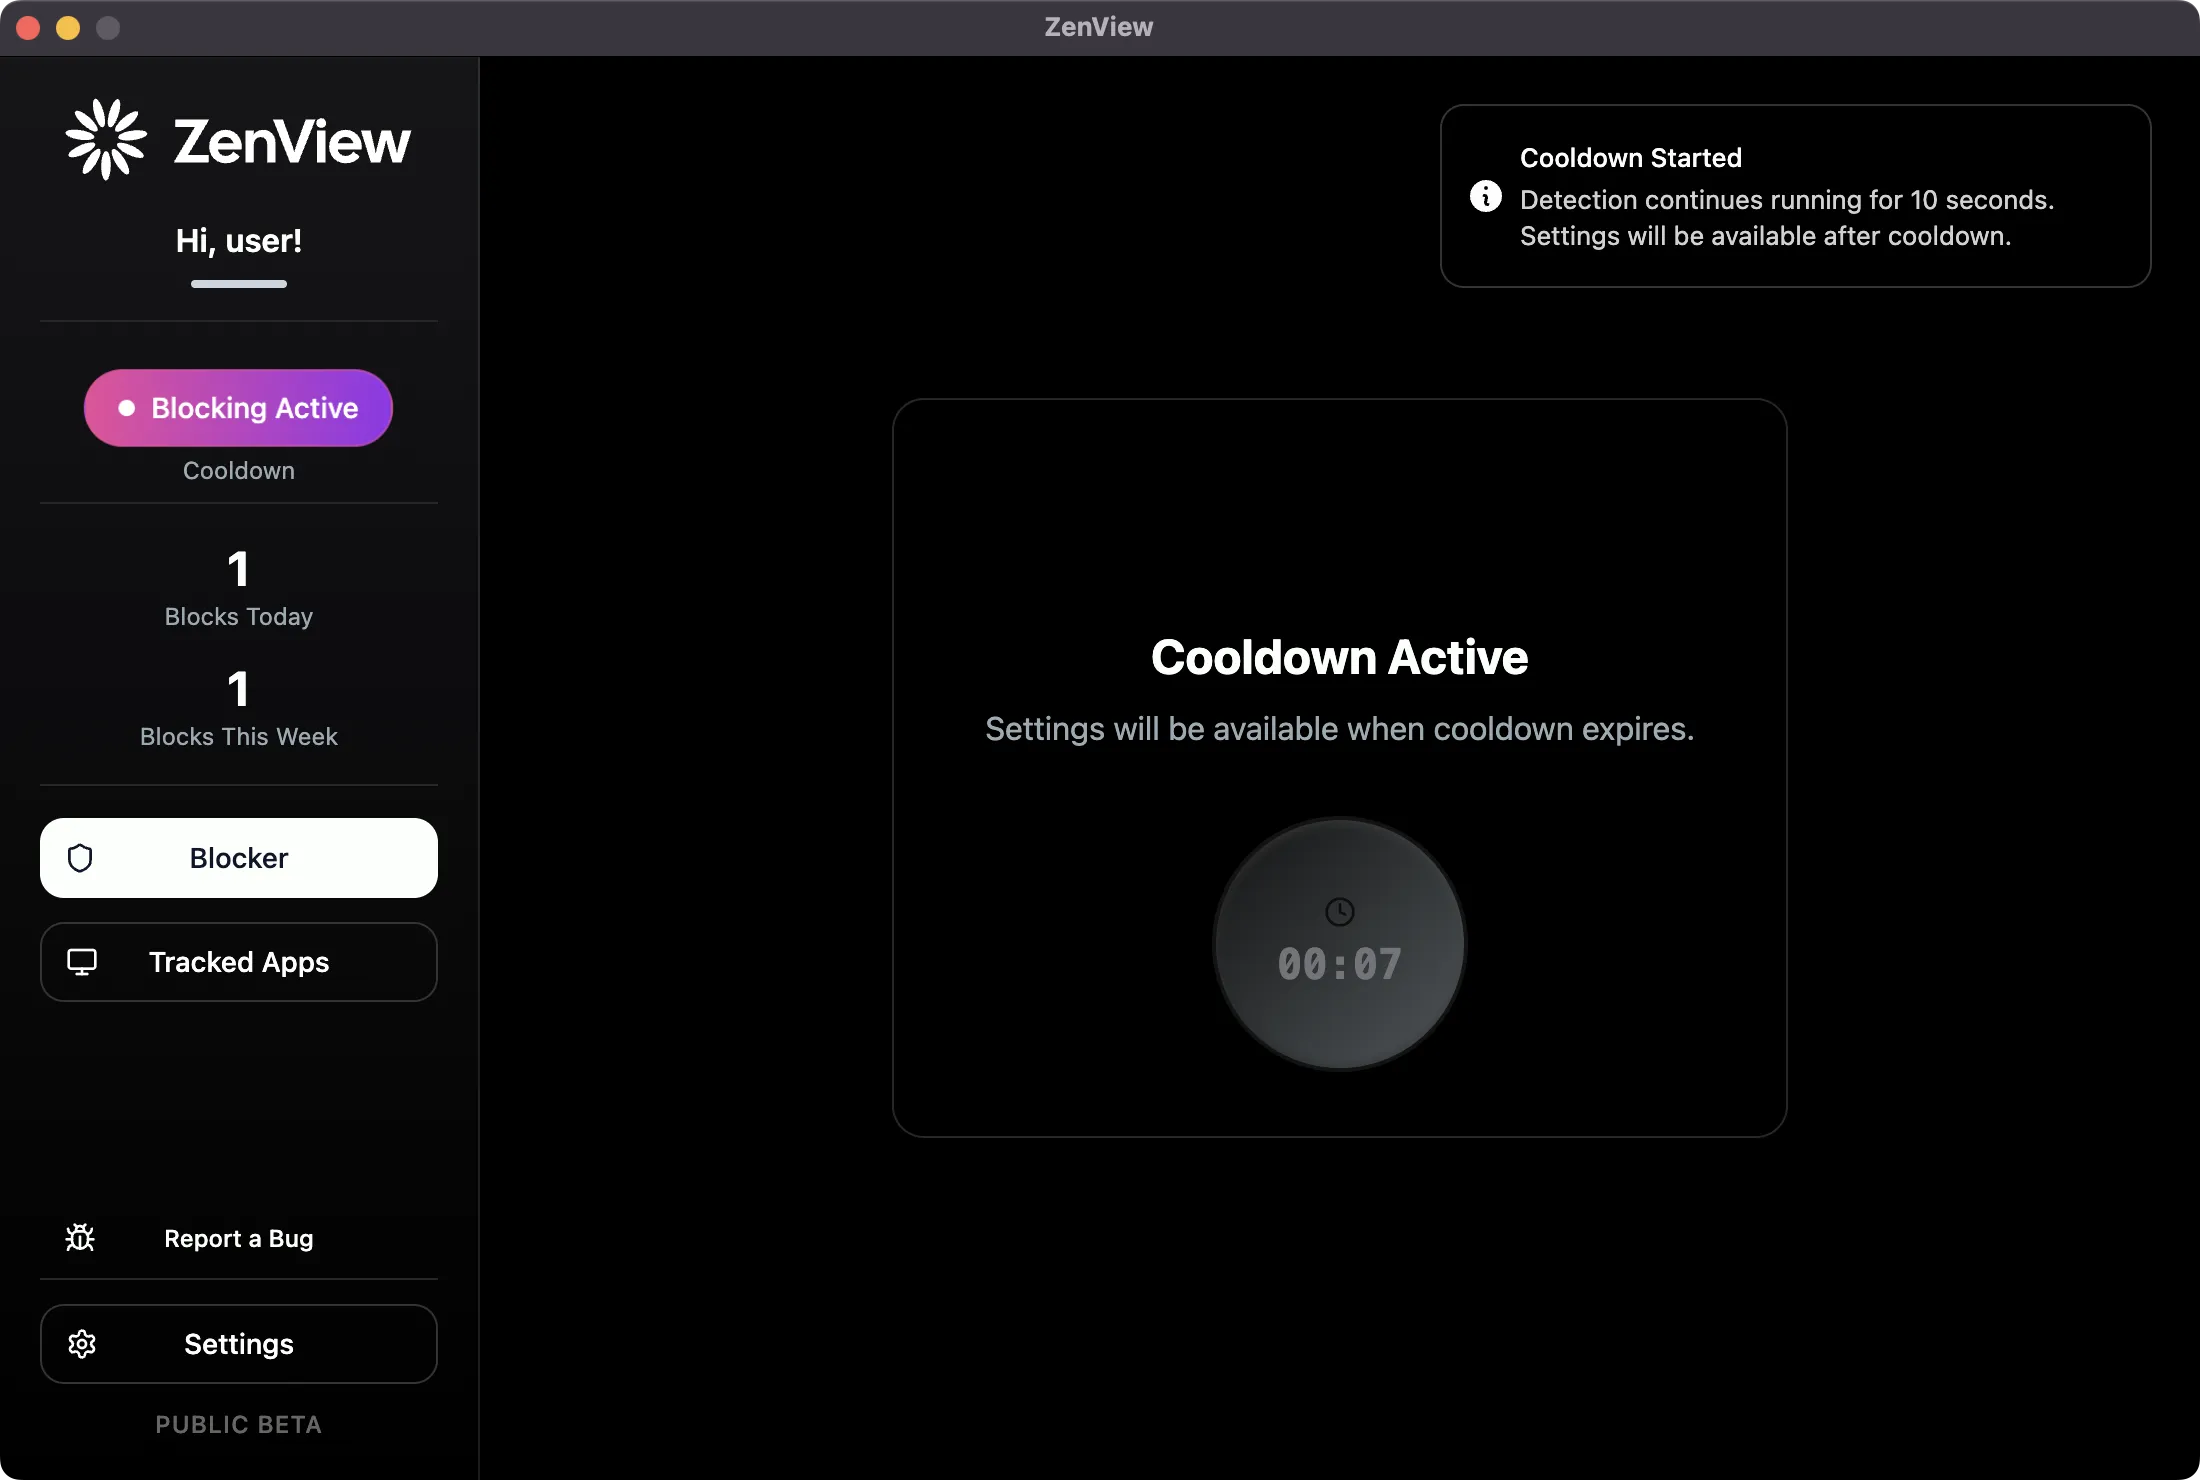Click the status dot inside the Blocking Active pill

coord(126,408)
